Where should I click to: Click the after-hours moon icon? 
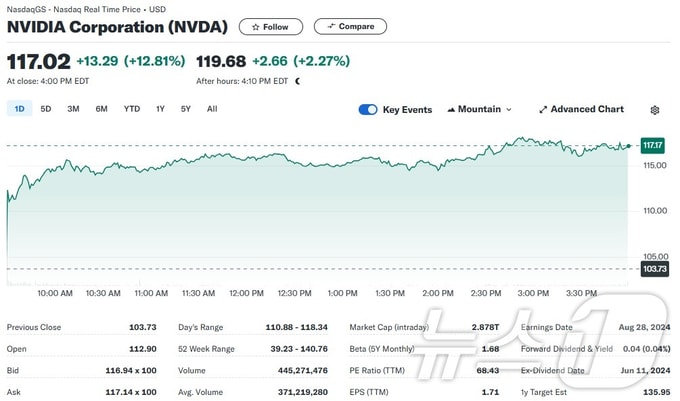pos(298,81)
